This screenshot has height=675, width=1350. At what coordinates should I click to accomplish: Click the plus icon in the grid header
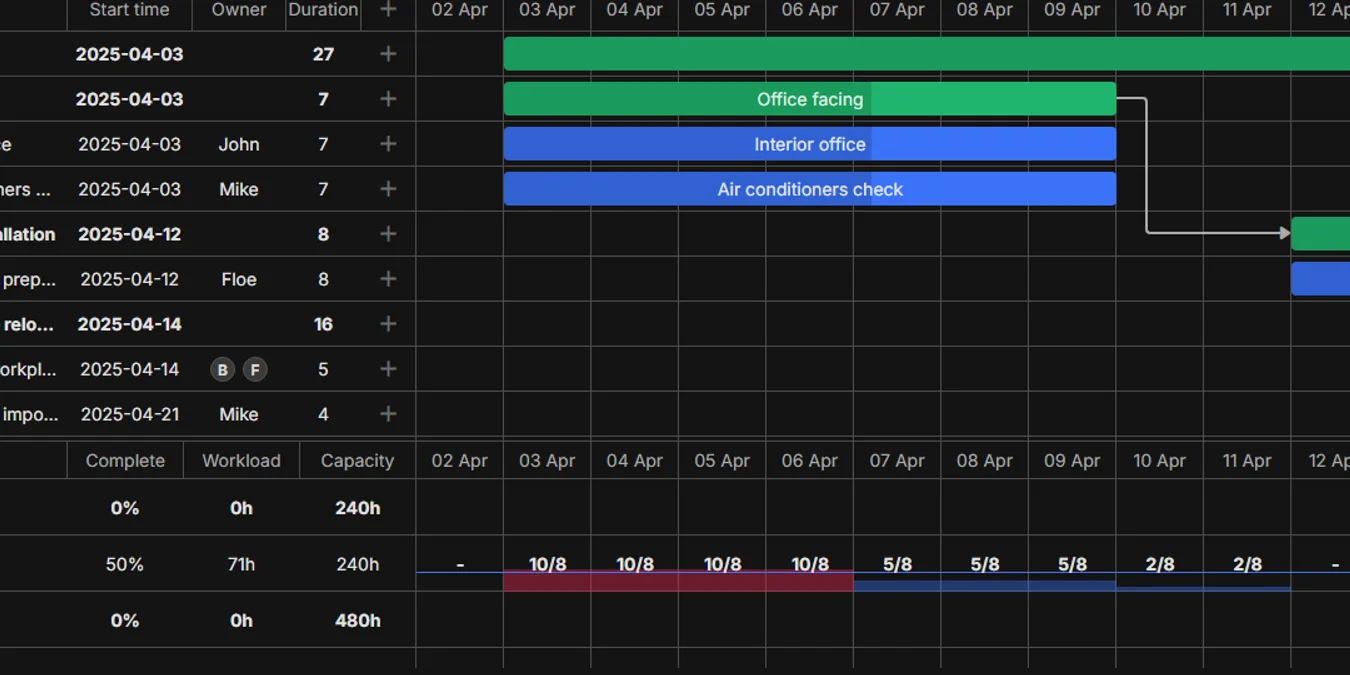point(389,10)
